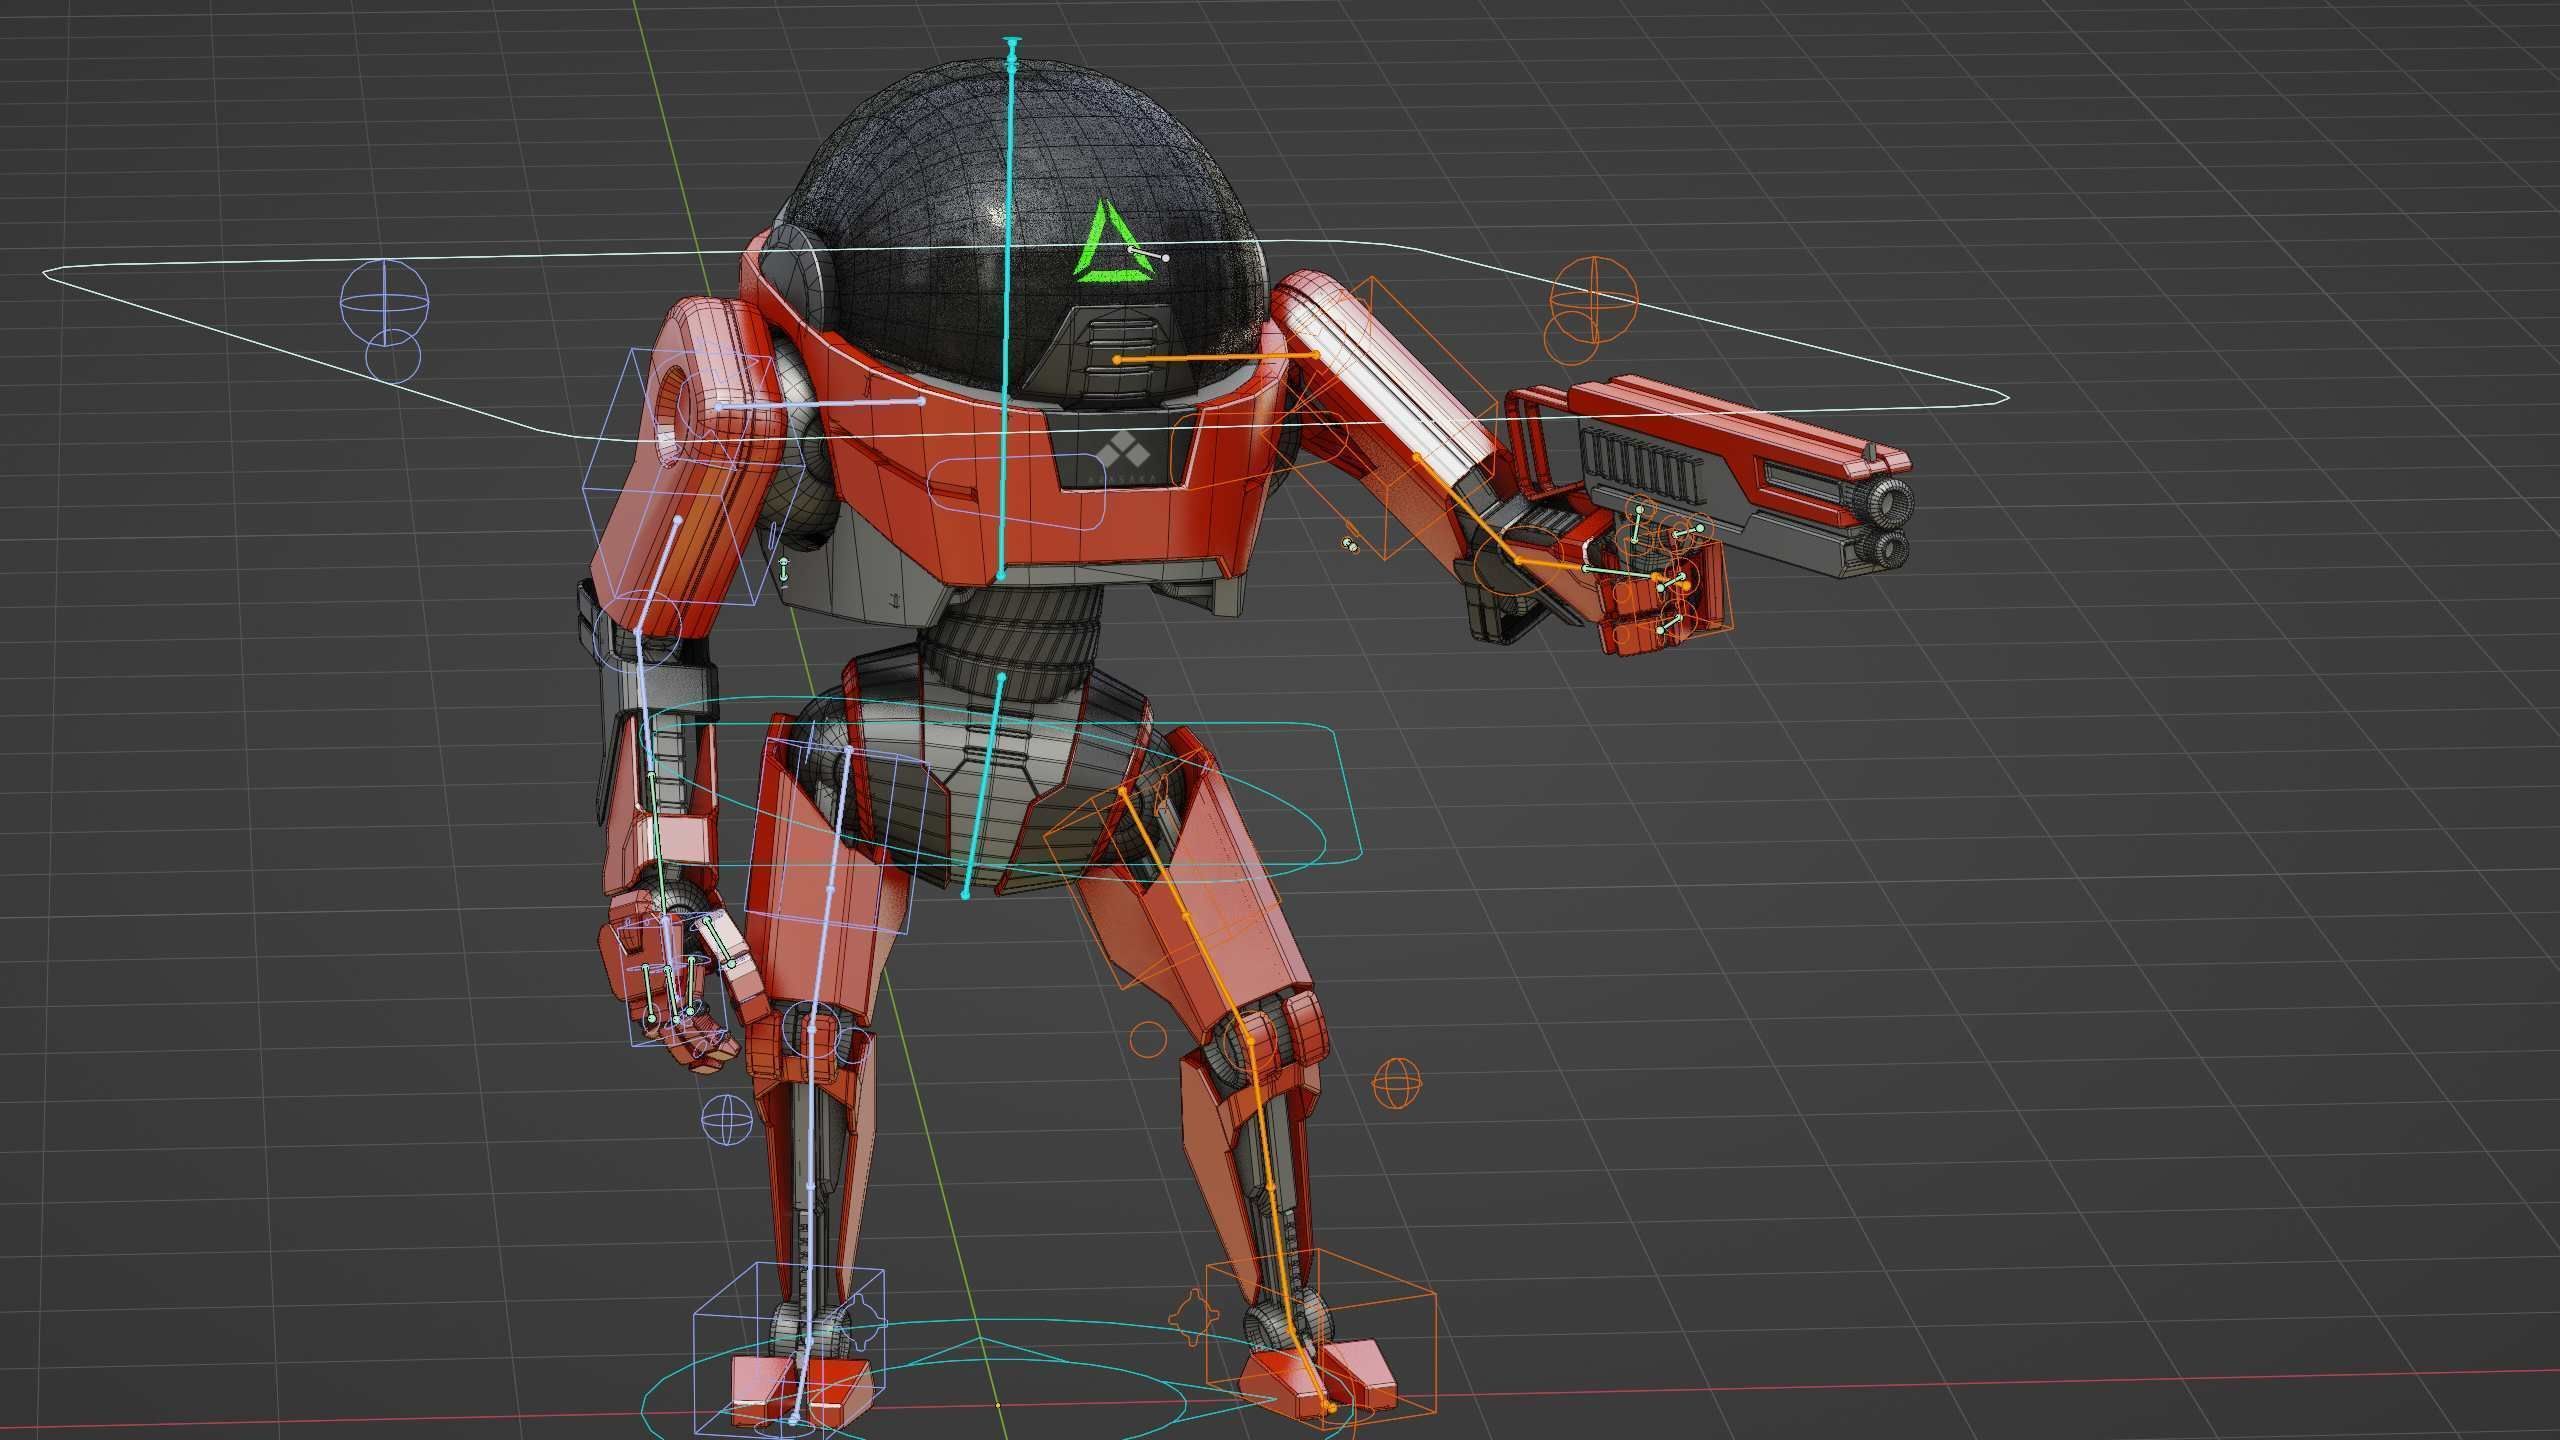Select the cyan spine bone through the chest

click(x=1006, y=320)
